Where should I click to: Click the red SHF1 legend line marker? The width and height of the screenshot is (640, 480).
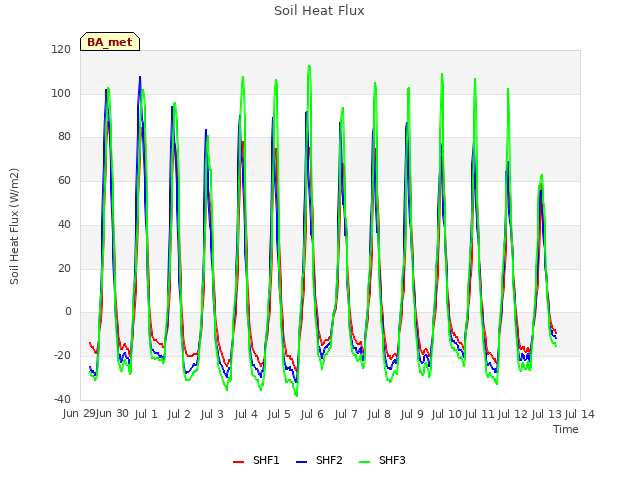click(x=238, y=462)
